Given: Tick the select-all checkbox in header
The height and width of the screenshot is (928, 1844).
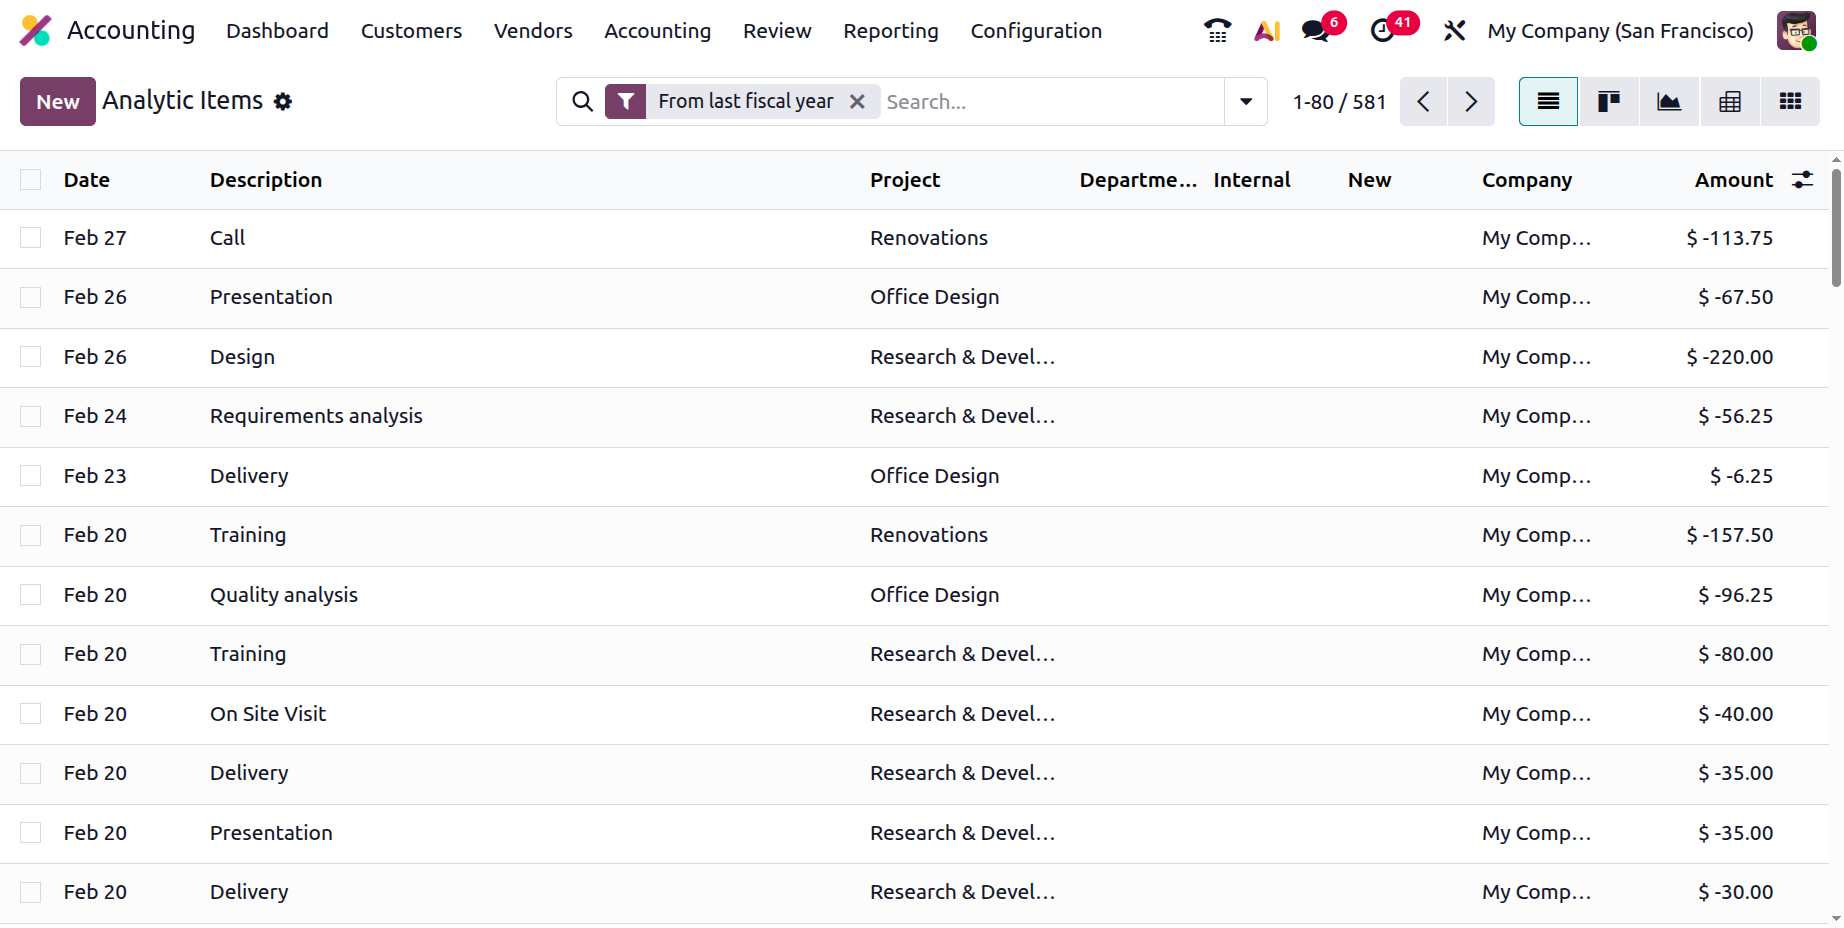Looking at the screenshot, I should 31,180.
